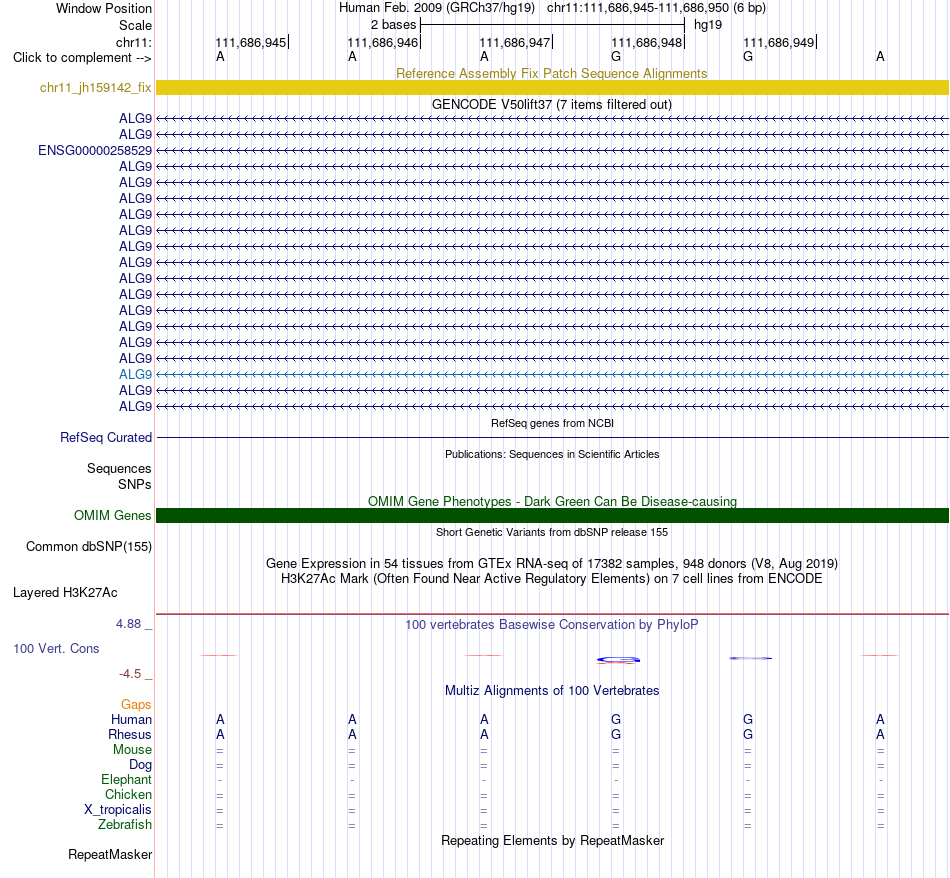Open 'OMIM Gene Phenotypes' track title

click(552, 501)
